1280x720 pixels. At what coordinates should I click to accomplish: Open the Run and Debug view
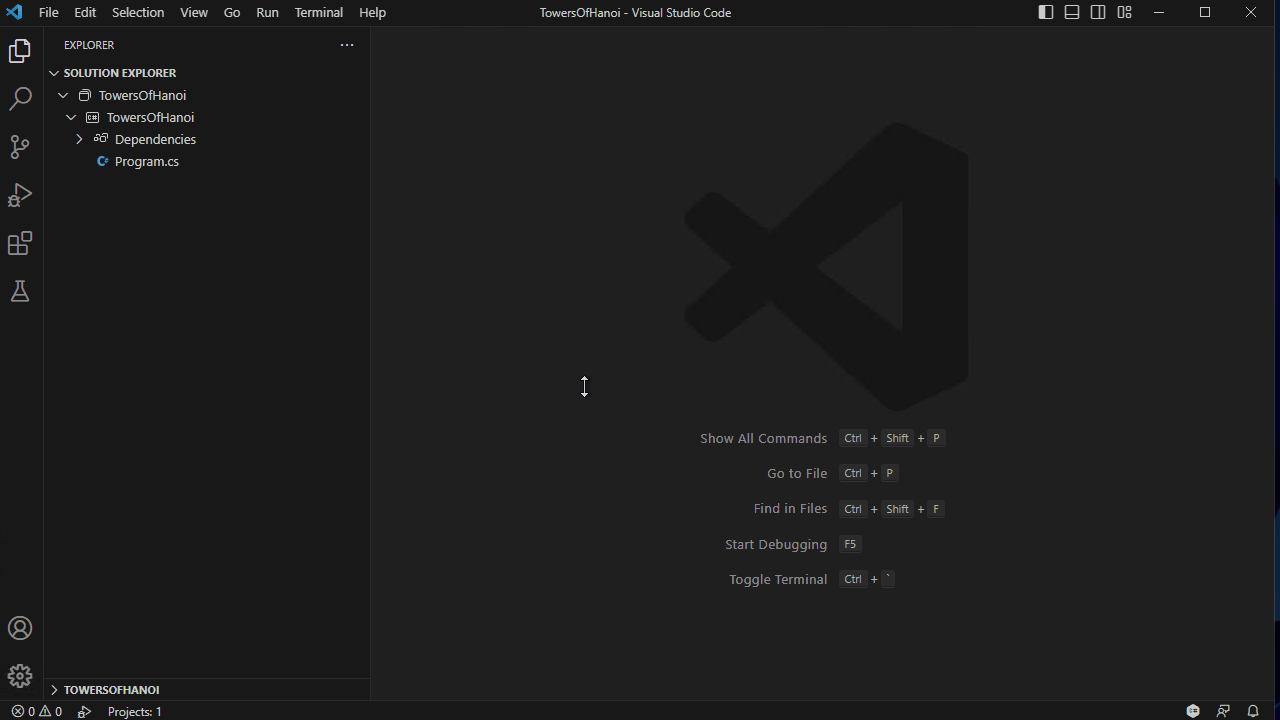20,195
